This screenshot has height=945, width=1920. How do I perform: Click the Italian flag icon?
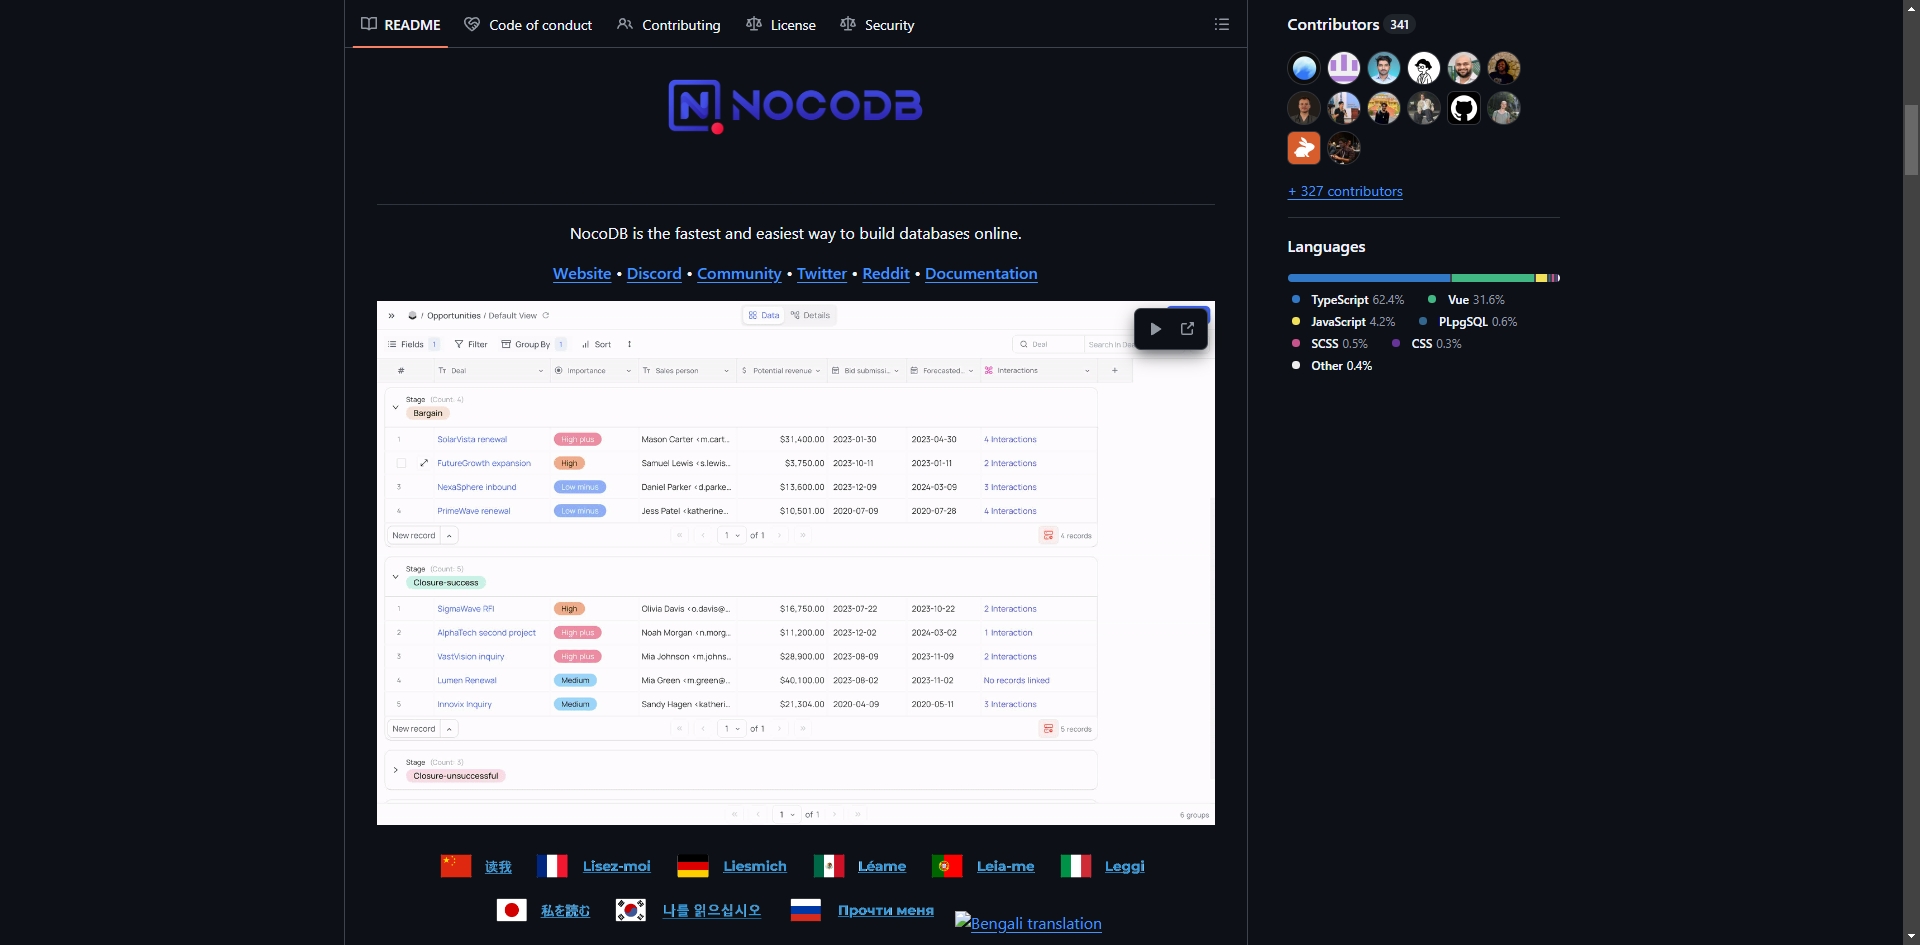(x=1076, y=866)
